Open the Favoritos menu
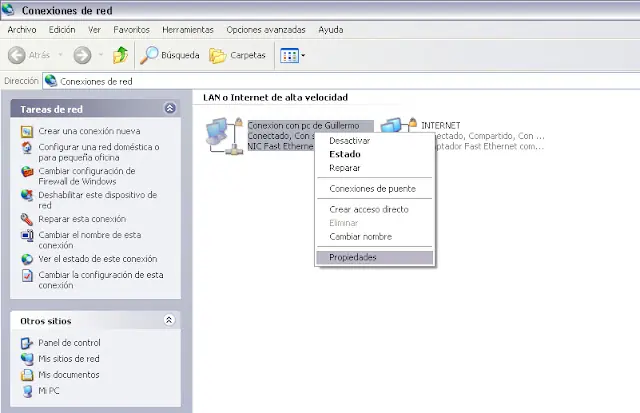Viewport: 640px width, 413px height. 131,30
